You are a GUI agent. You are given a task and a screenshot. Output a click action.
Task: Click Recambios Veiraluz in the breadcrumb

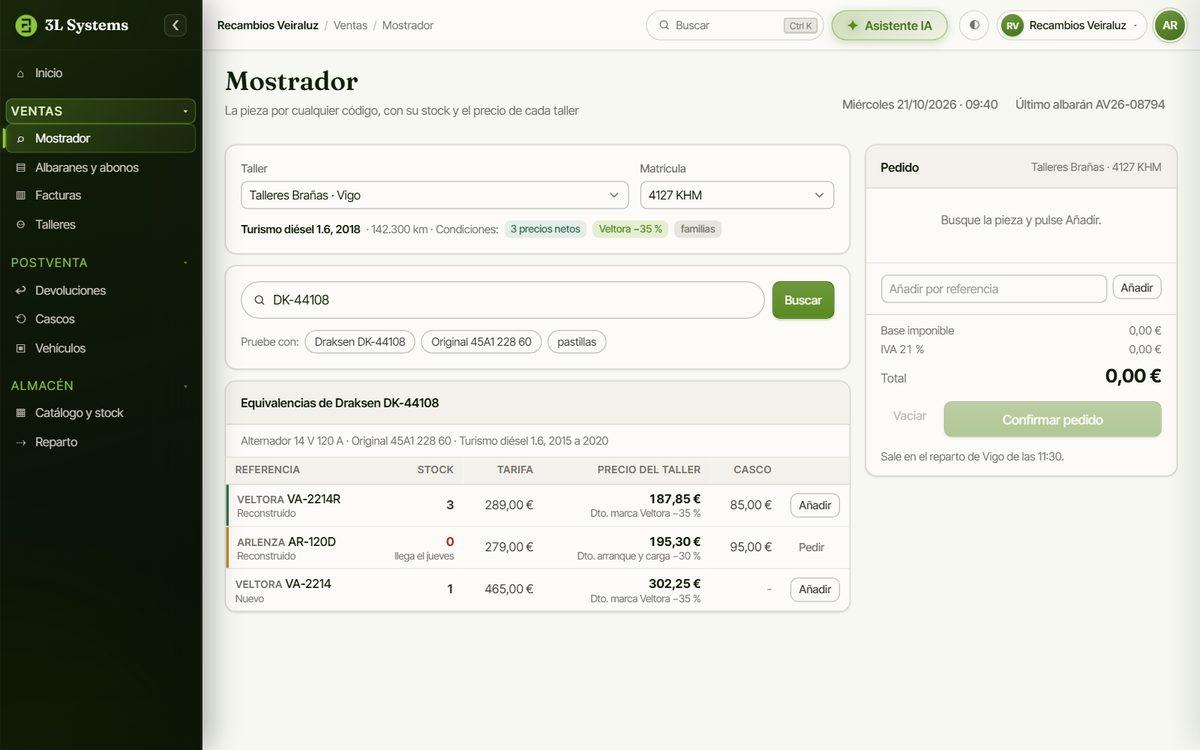pos(266,25)
